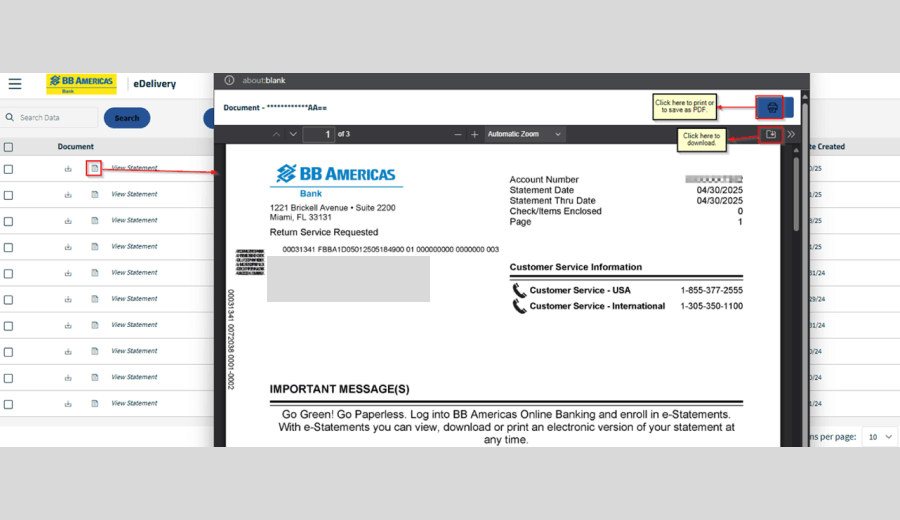Click the download icon in the fifth row
Viewport: 900px width, 520px height.
68,273
